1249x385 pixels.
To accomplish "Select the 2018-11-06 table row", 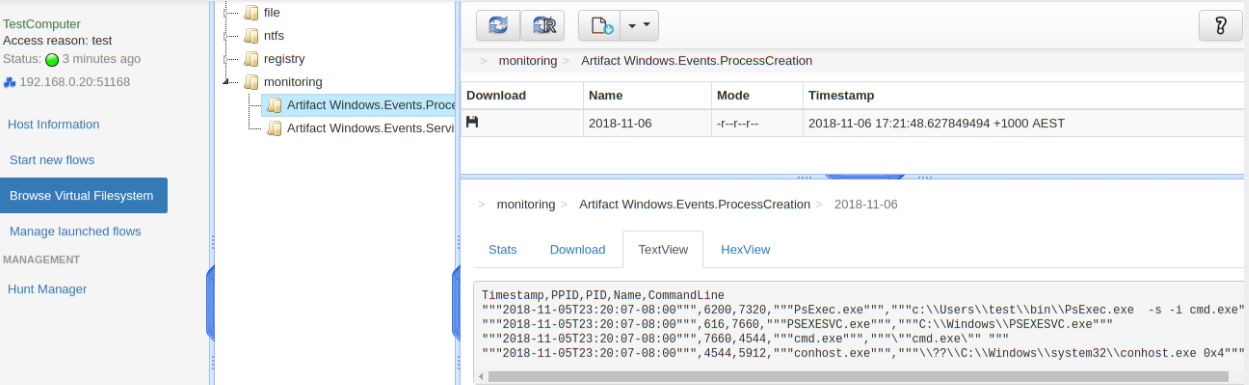I will pos(854,123).
